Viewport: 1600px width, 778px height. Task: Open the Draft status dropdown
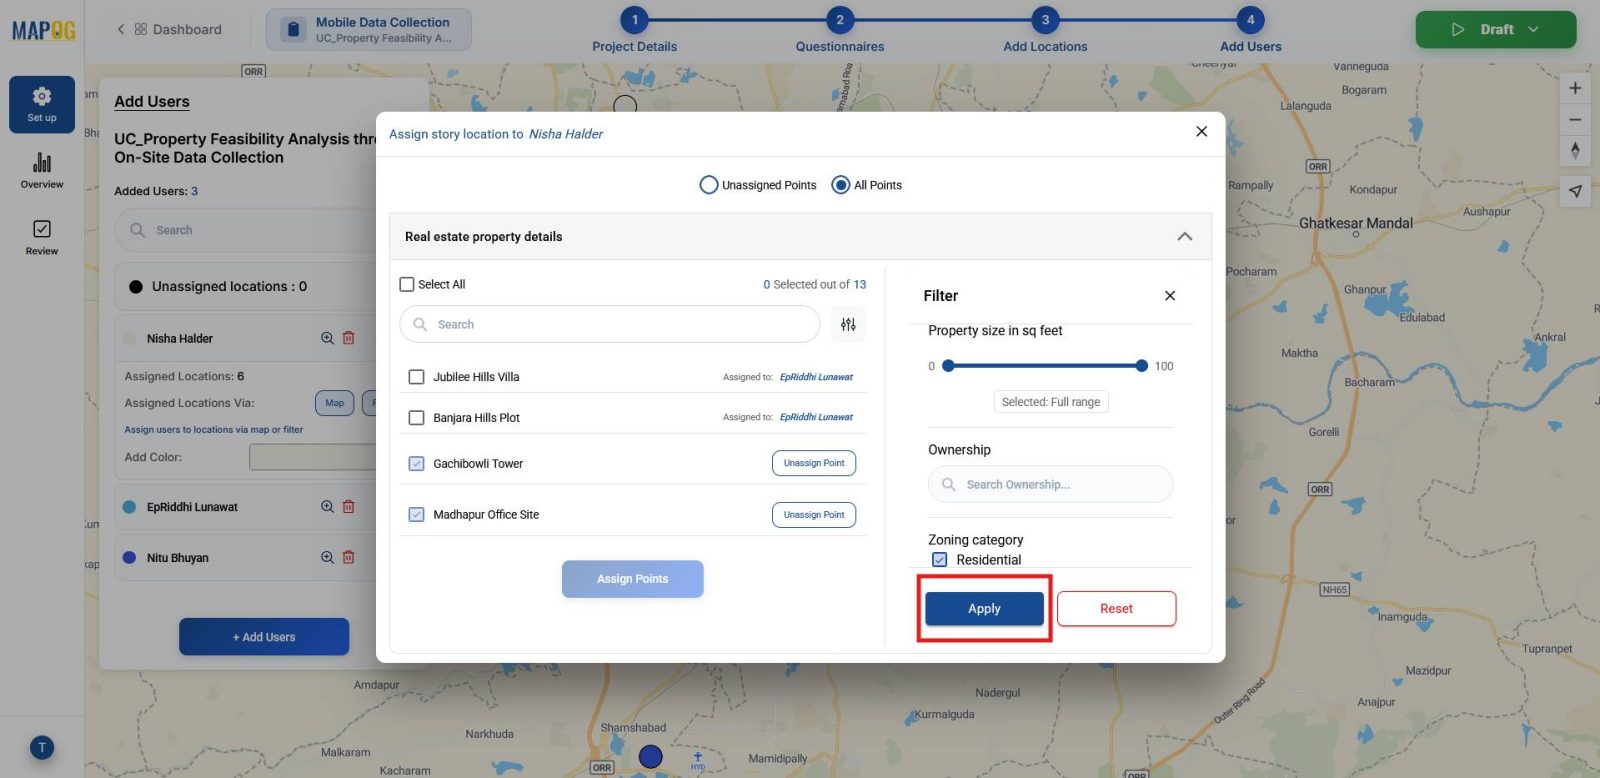click(1496, 30)
